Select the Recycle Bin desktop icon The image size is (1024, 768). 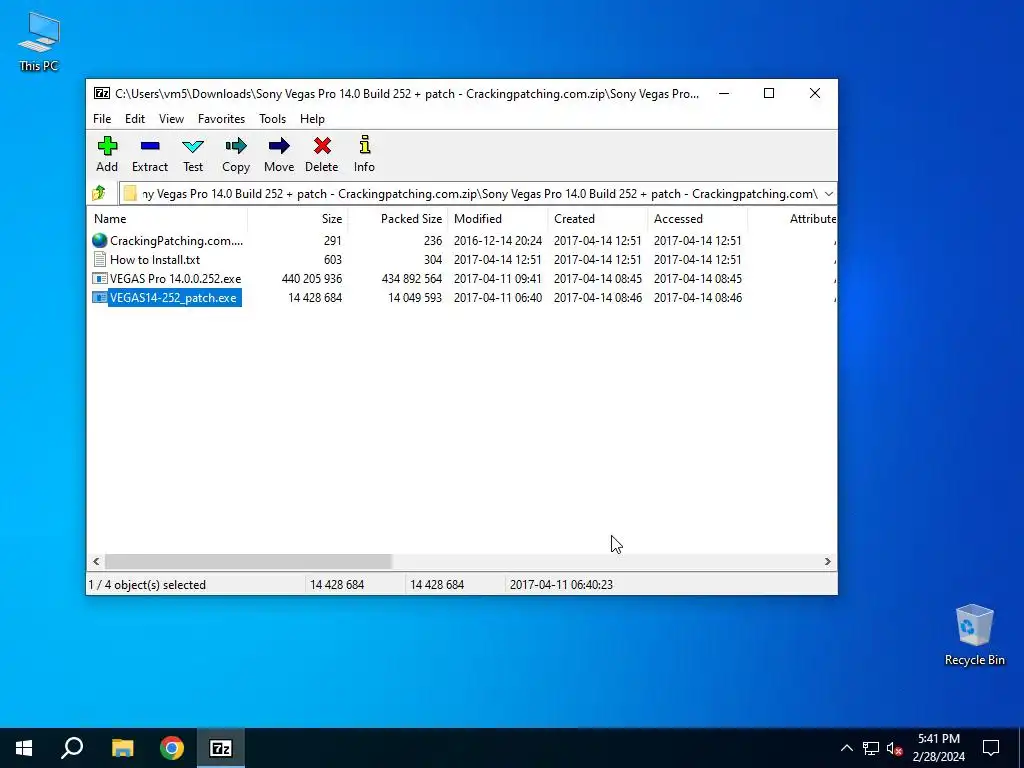click(x=974, y=635)
